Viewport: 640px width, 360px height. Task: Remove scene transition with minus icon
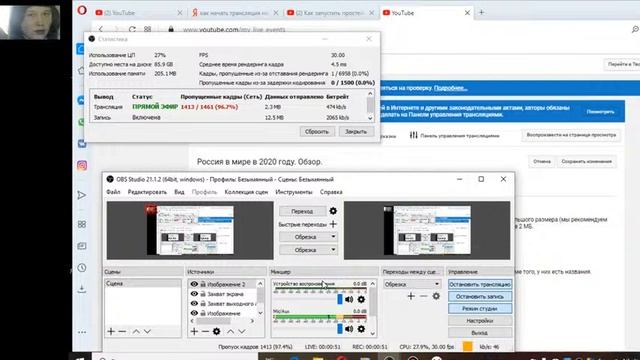pyautogui.click(x=424, y=296)
